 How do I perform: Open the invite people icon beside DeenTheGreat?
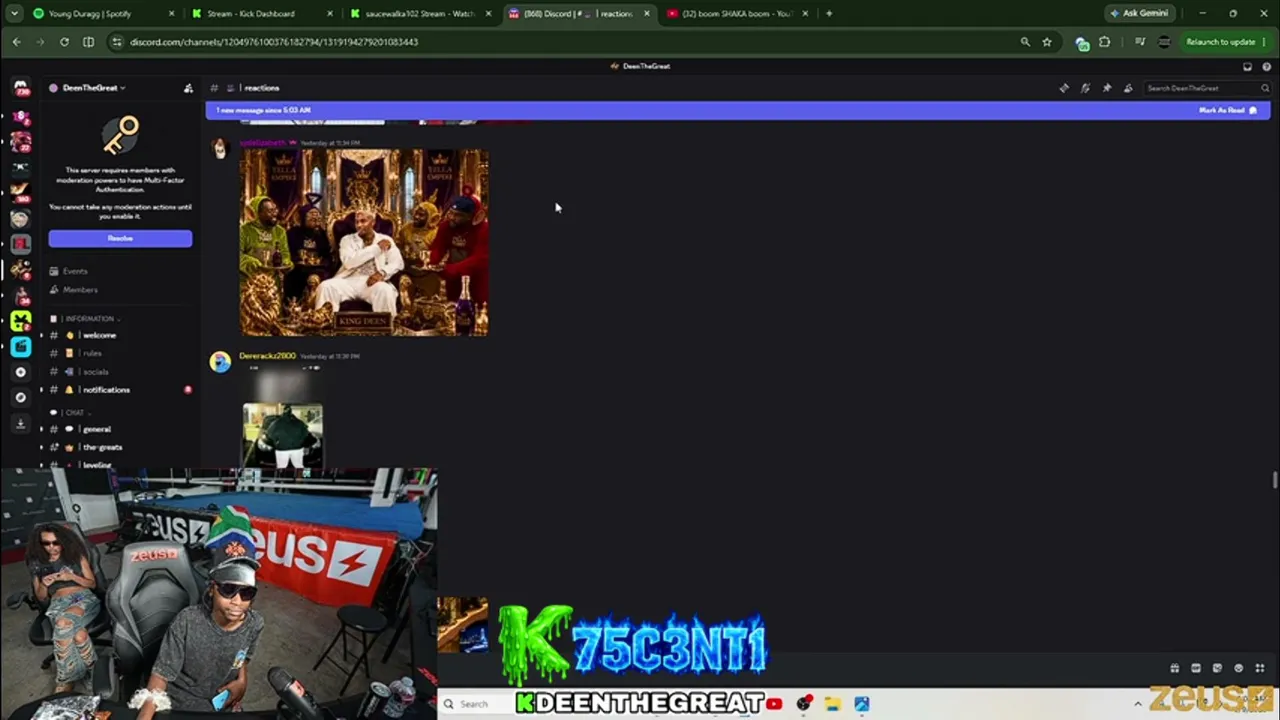(188, 88)
